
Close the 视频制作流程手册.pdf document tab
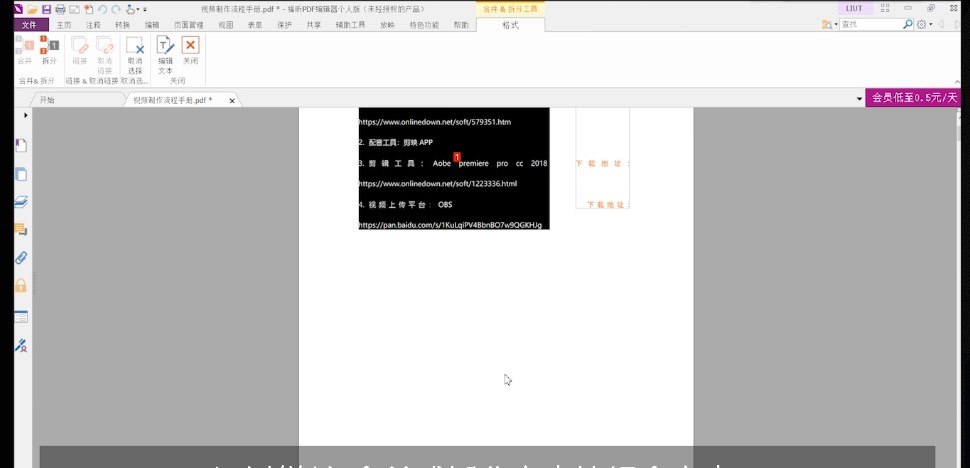pyautogui.click(x=232, y=100)
